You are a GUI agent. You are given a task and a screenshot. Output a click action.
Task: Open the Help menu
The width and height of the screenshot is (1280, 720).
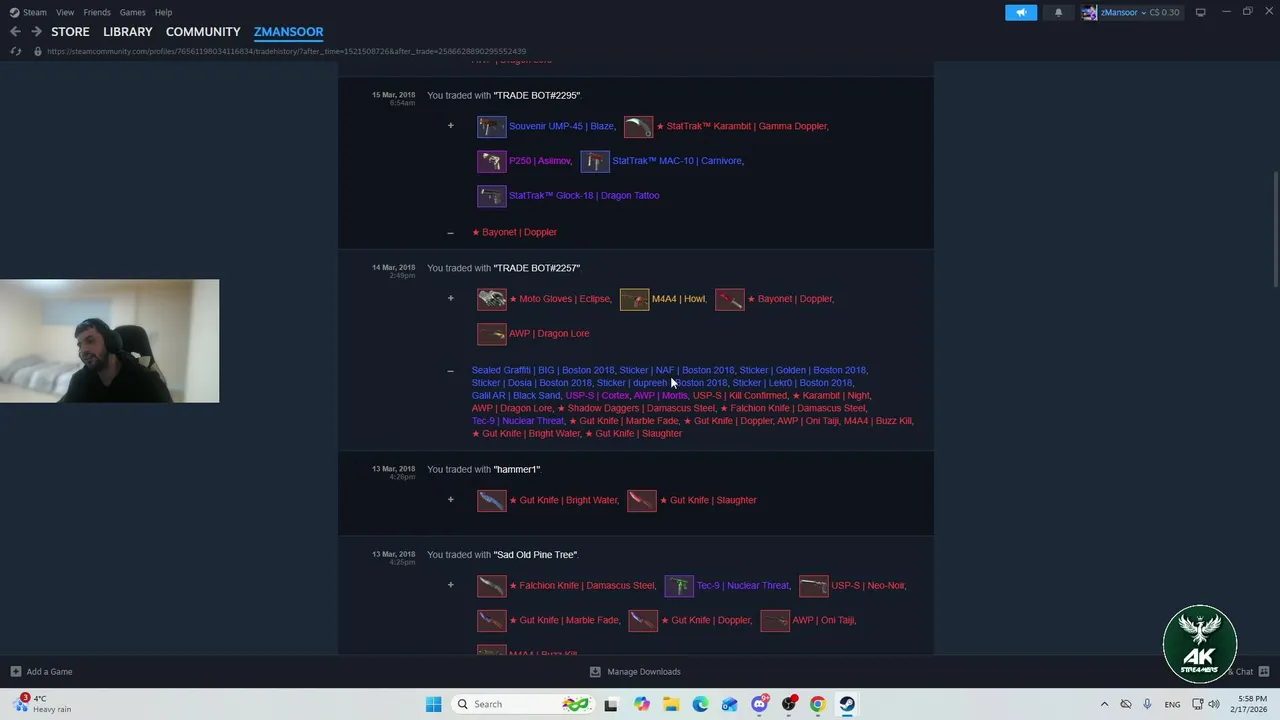[163, 12]
